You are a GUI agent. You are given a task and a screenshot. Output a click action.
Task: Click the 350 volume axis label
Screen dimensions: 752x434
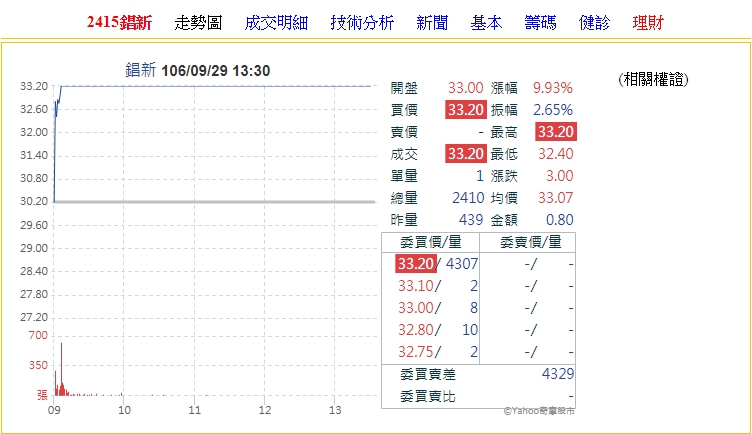click(38, 365)
